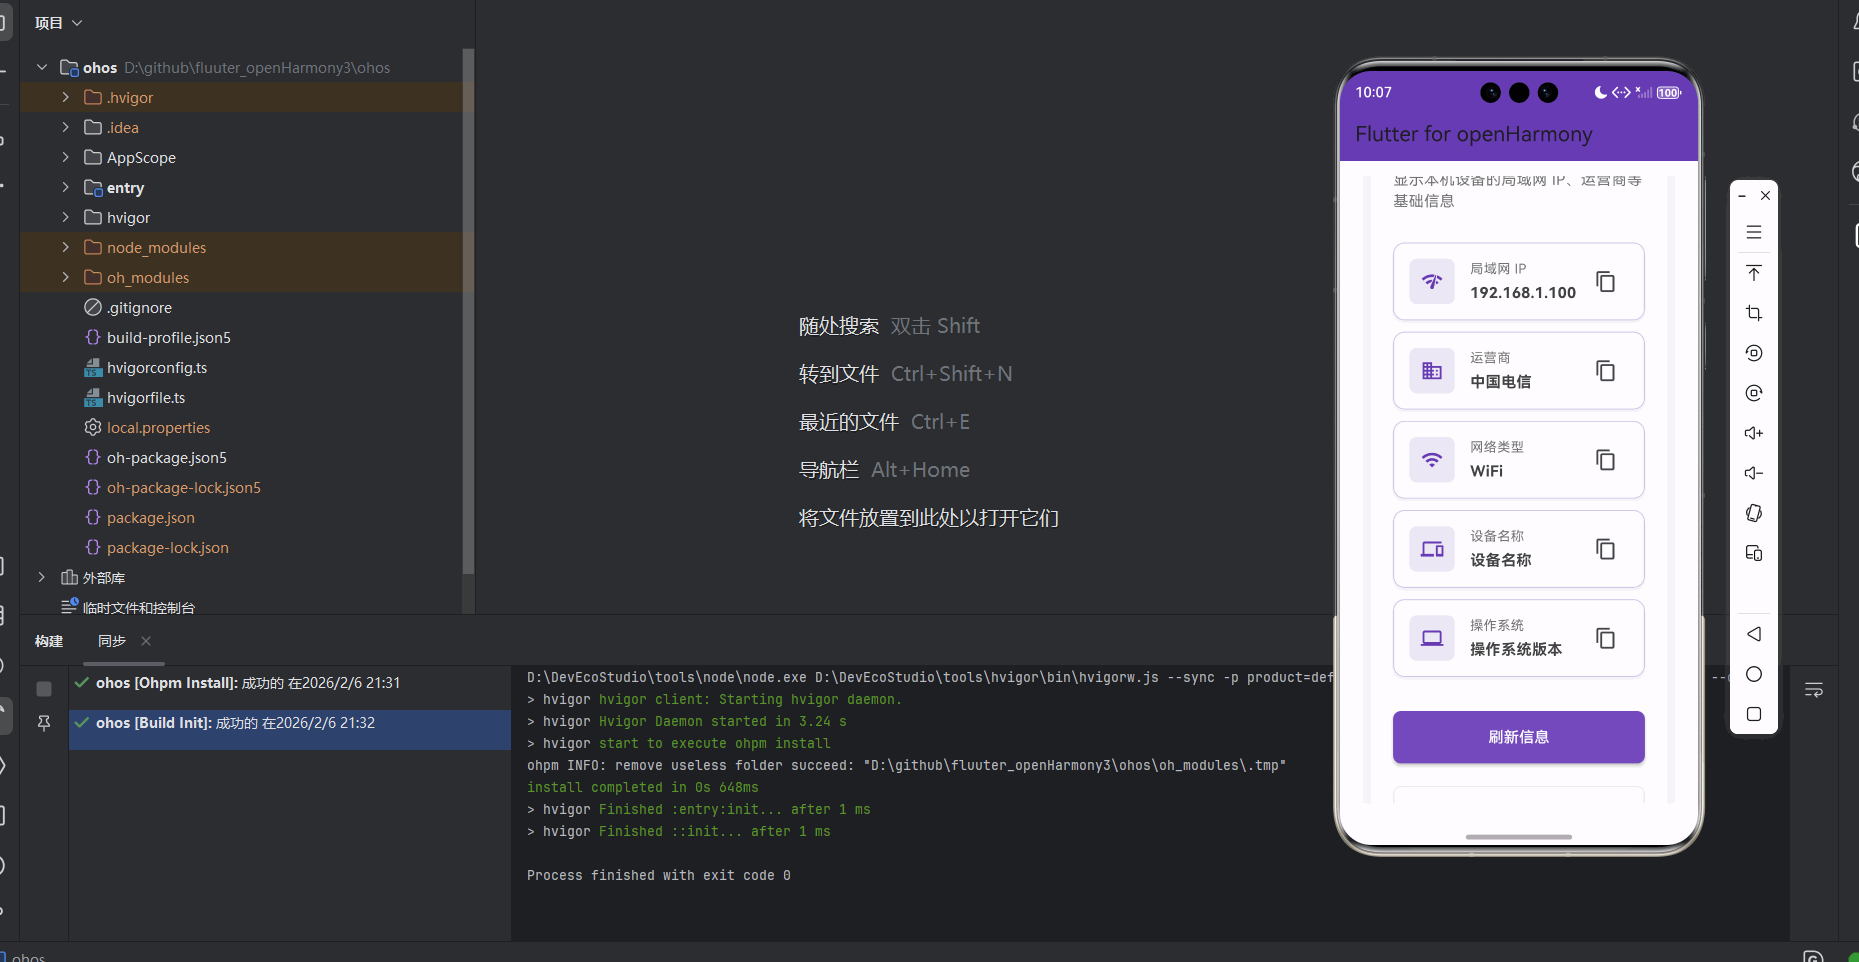Select the package.json file
Screen dimensions: 1859x962
[150, 517]
